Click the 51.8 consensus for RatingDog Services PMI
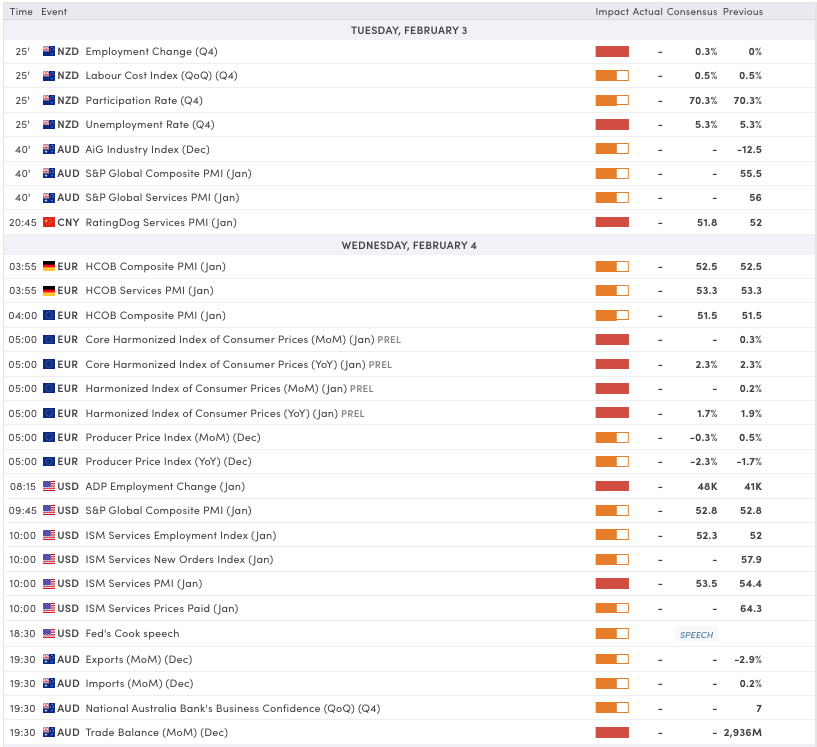 (x=707, y=222)
